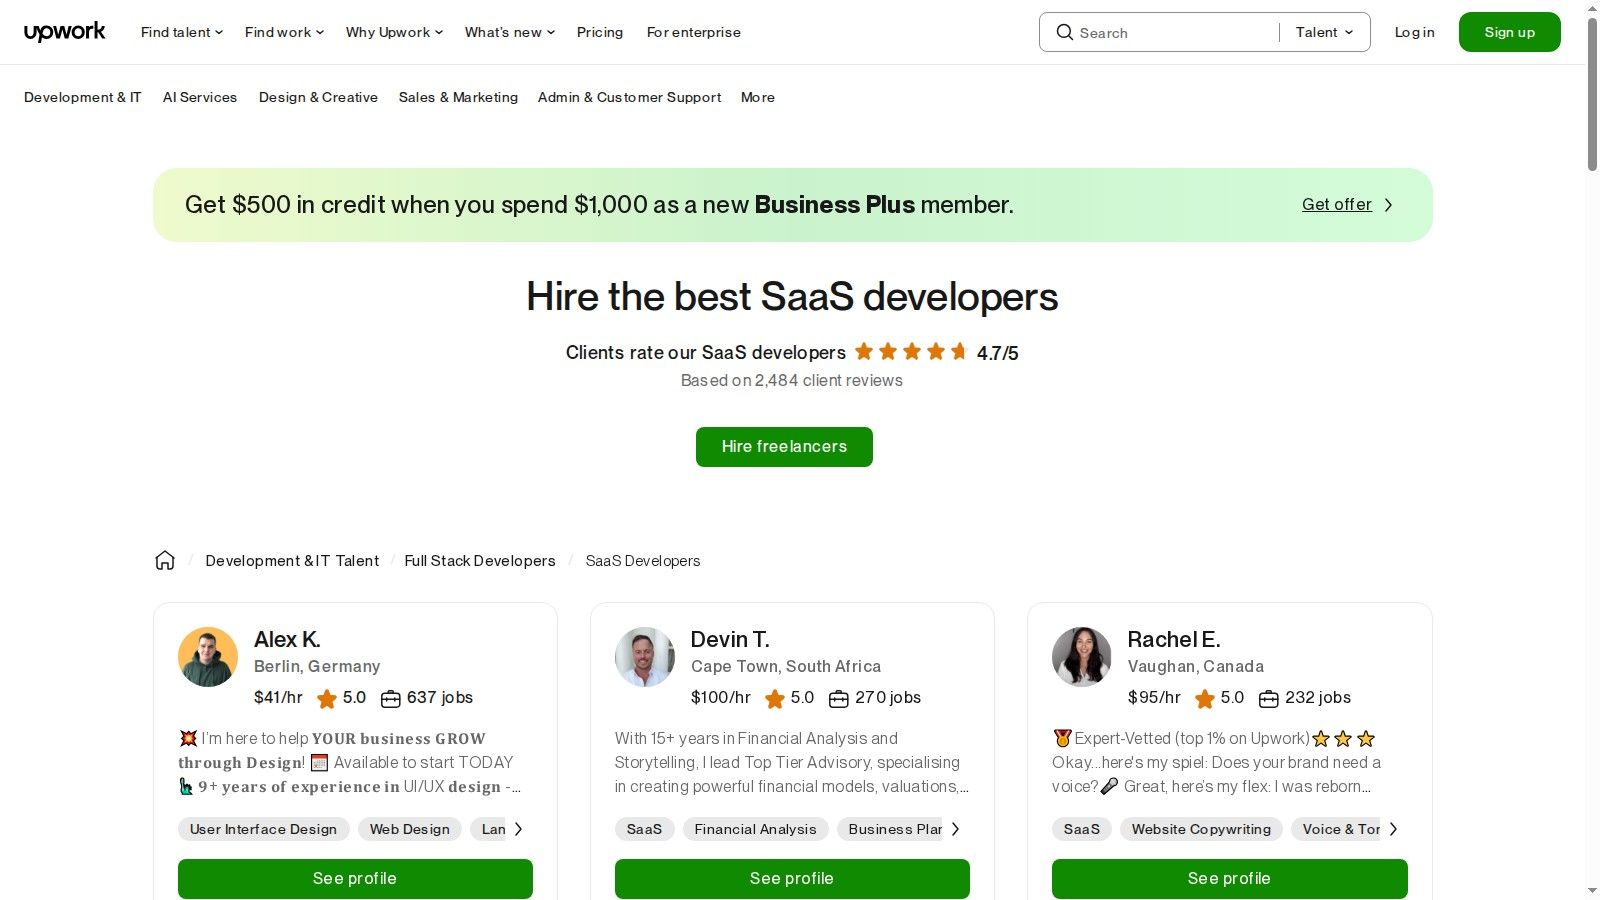
Task: Open Rachel E.'s See profile page
Action: pyautogui.click(x=1229, y=878)
